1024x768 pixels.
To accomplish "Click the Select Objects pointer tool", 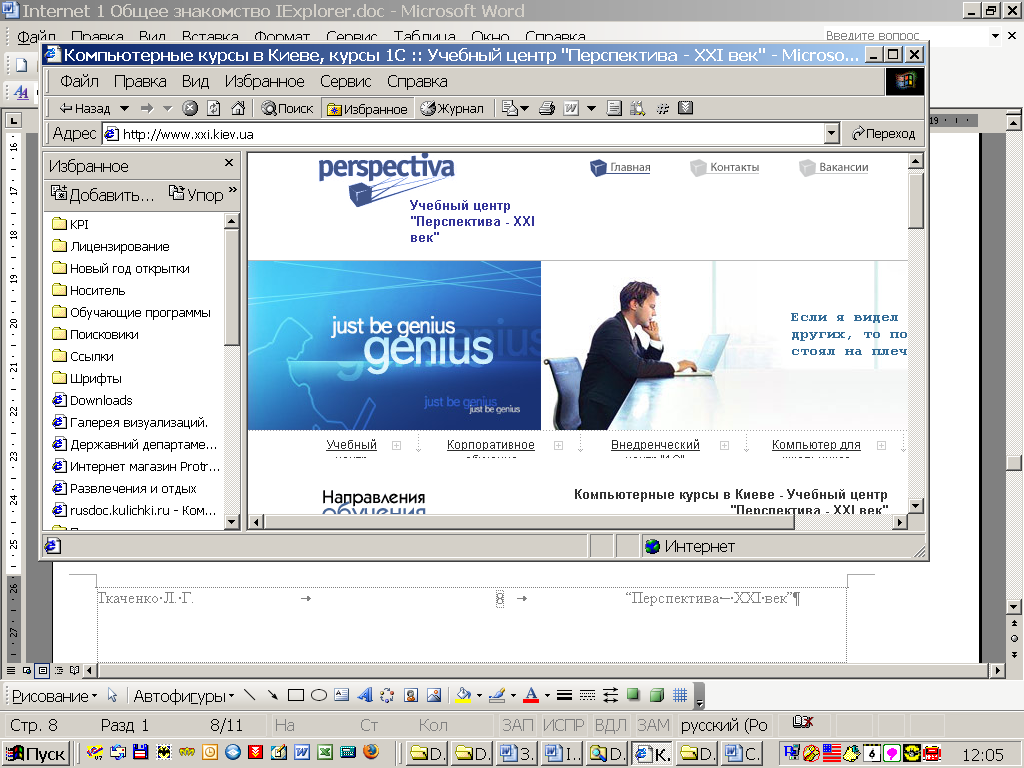I will (112, 696).
